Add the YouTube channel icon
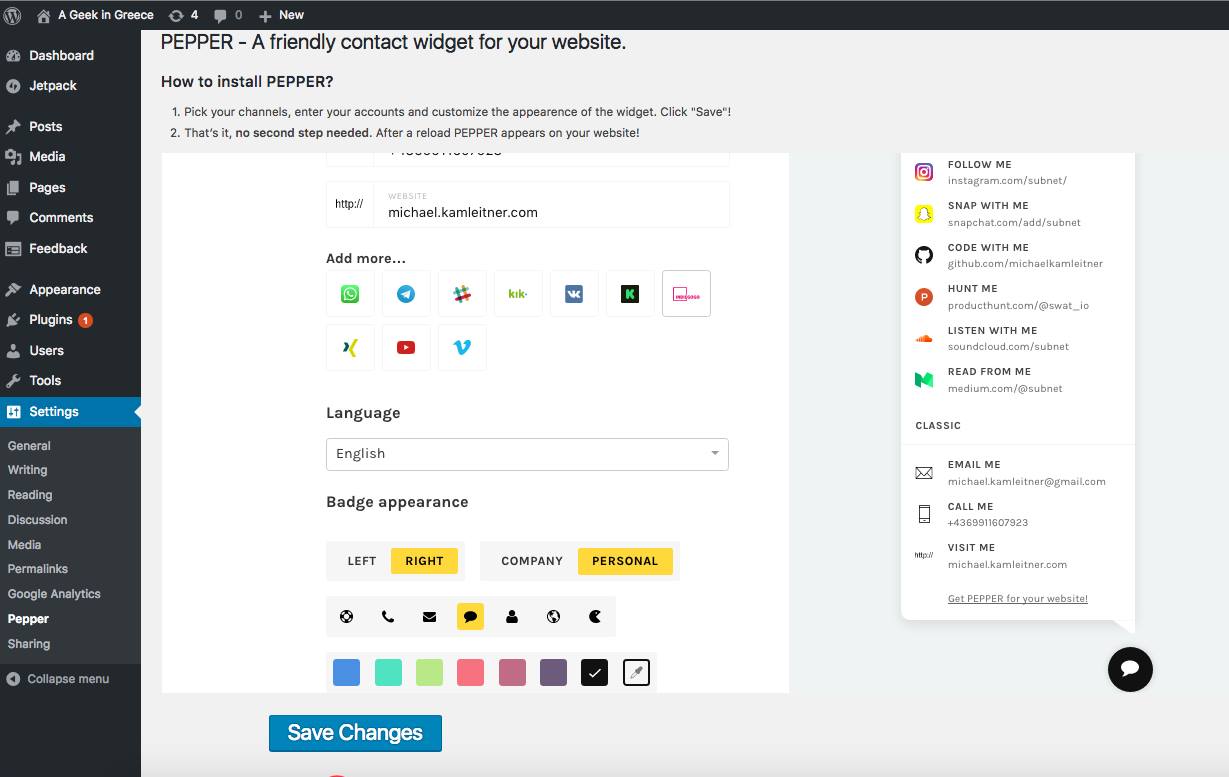Screen dimensions: 1229x777 406,347
